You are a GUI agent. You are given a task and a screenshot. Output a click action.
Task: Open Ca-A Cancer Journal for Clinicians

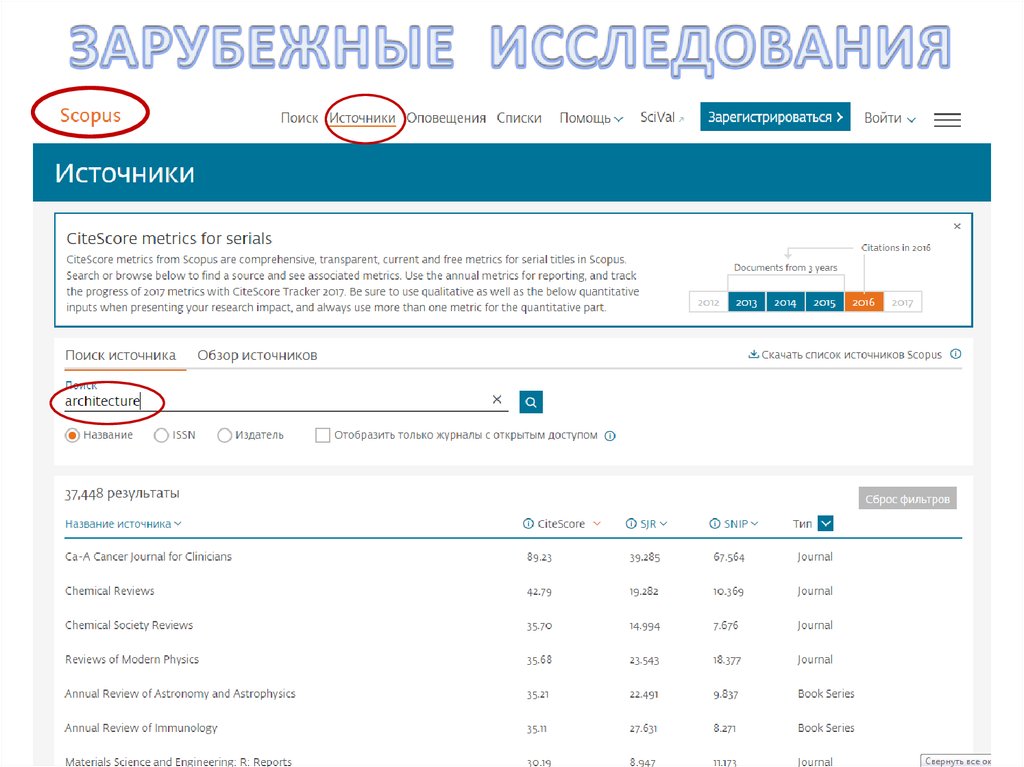tap(148, 557)
